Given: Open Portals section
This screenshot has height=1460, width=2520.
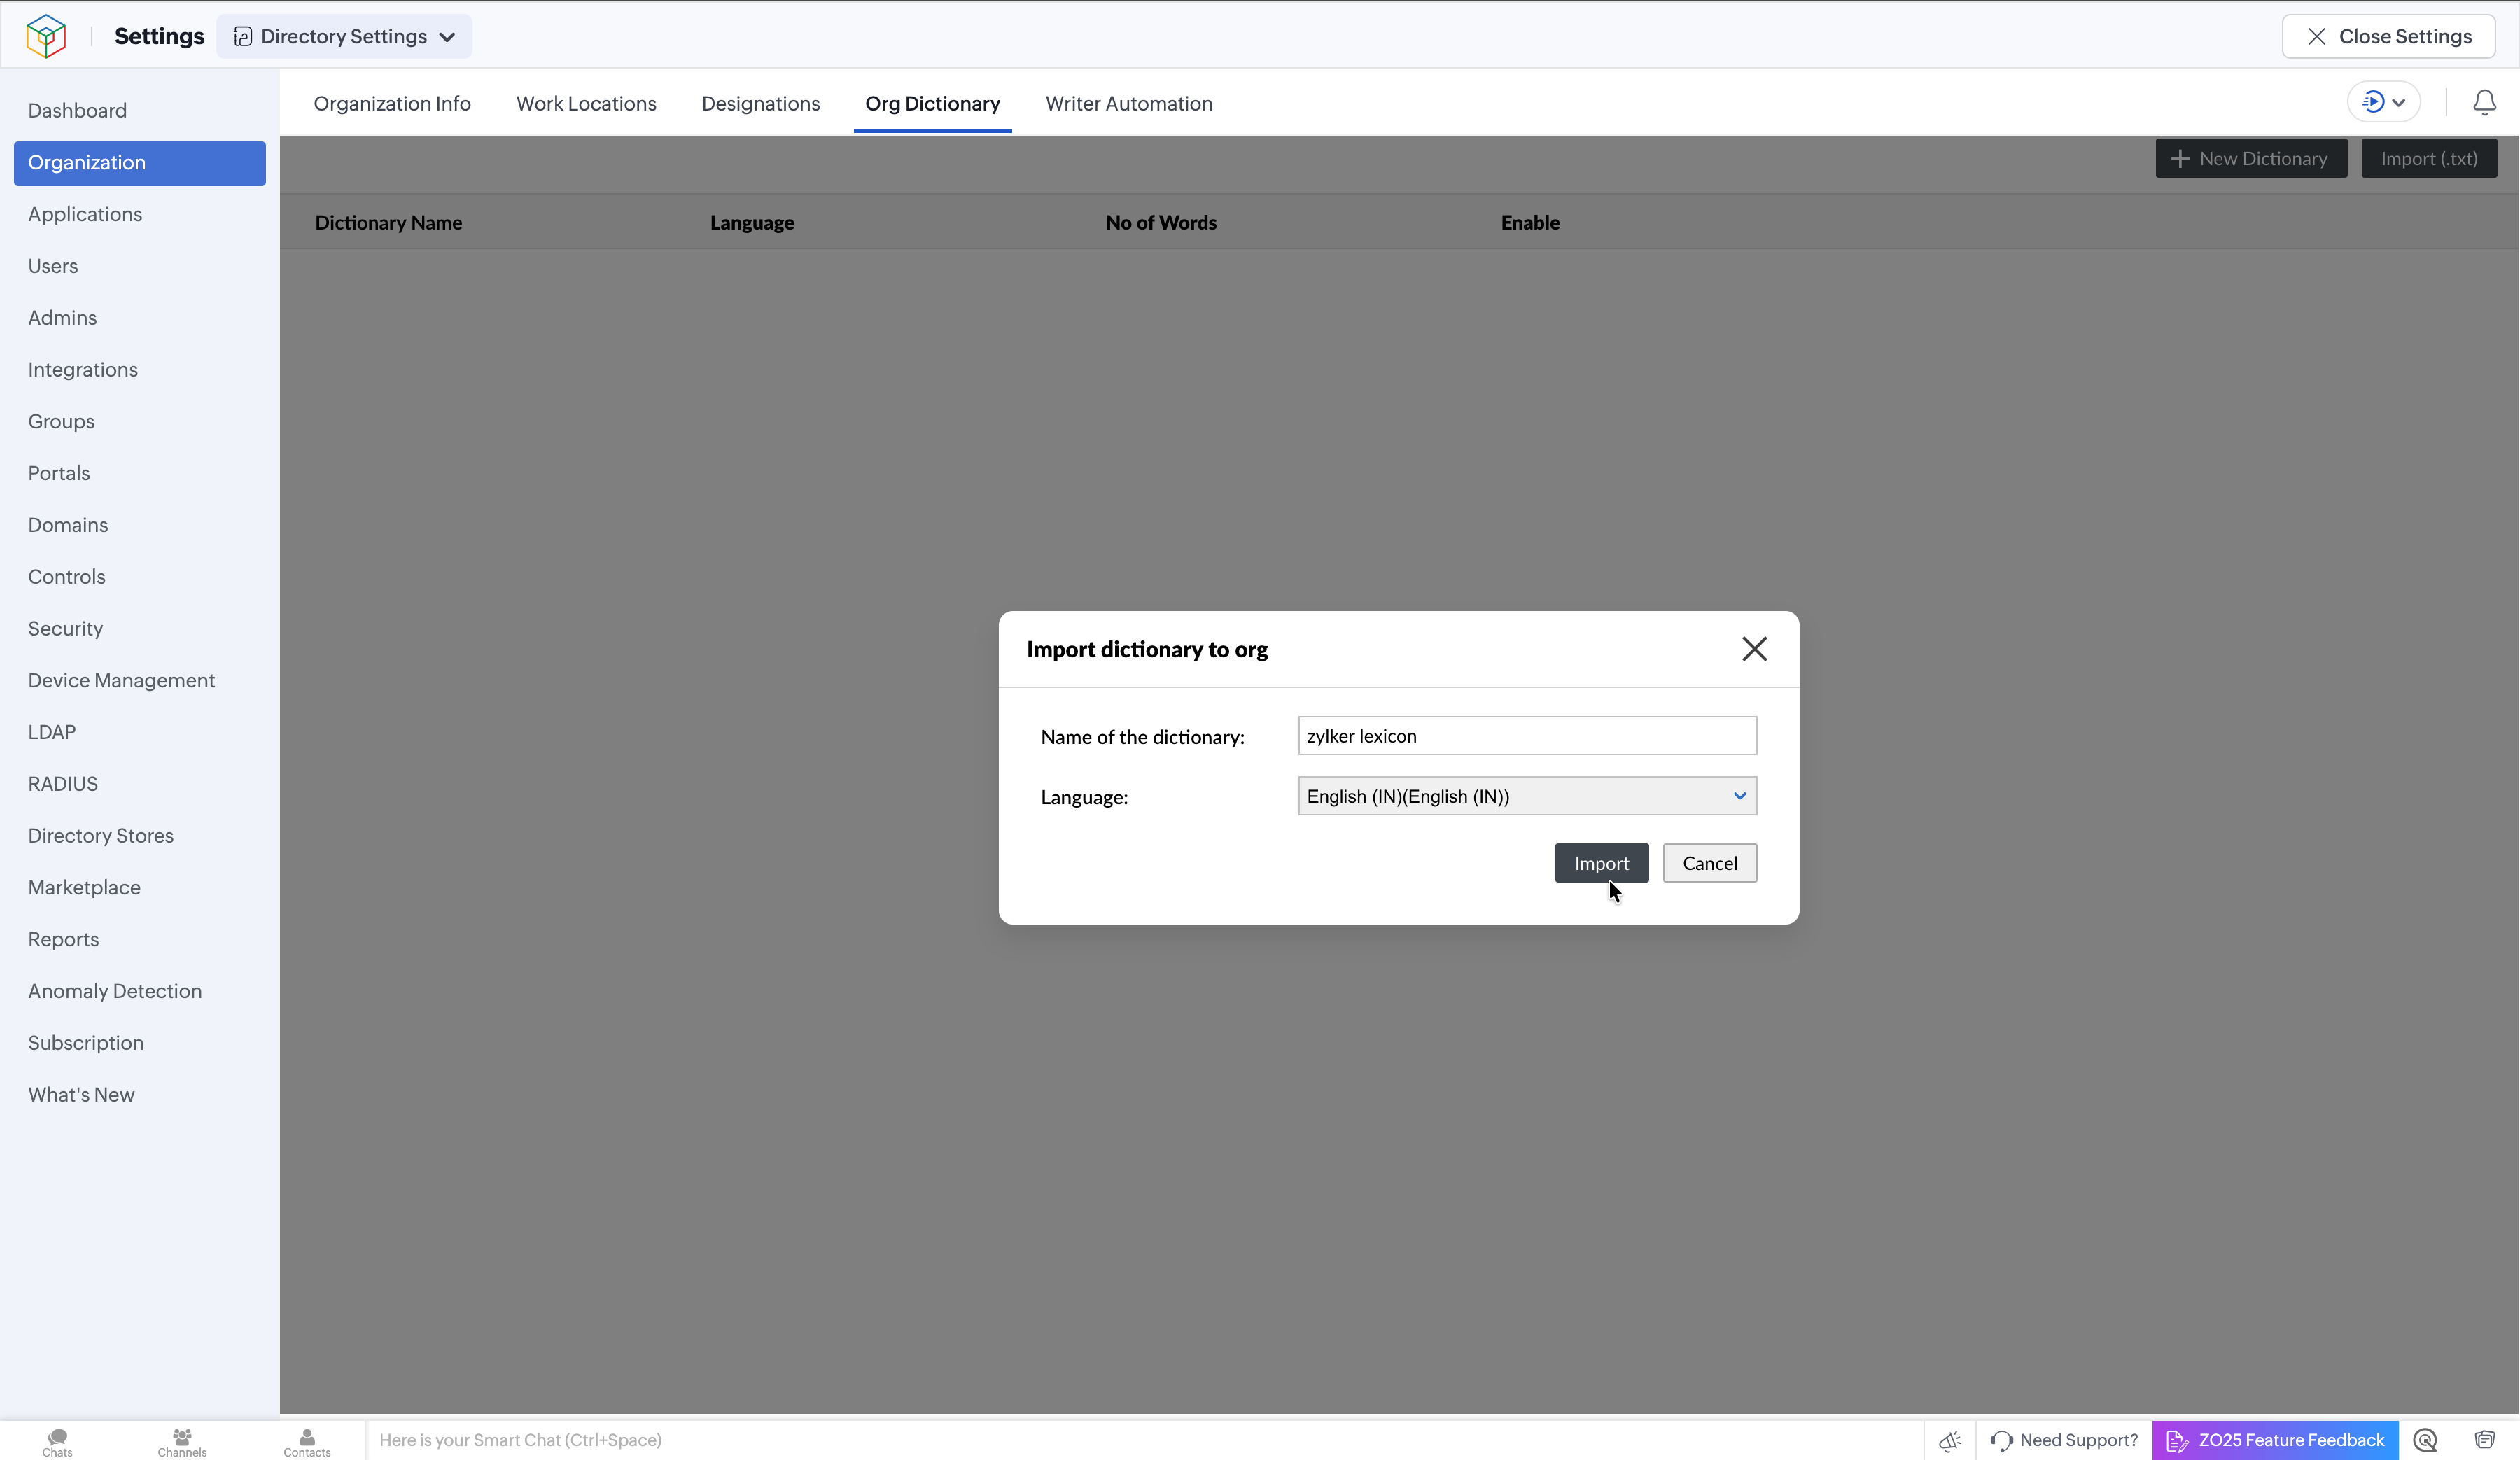Looking at the screenshot, I should 59,473.
